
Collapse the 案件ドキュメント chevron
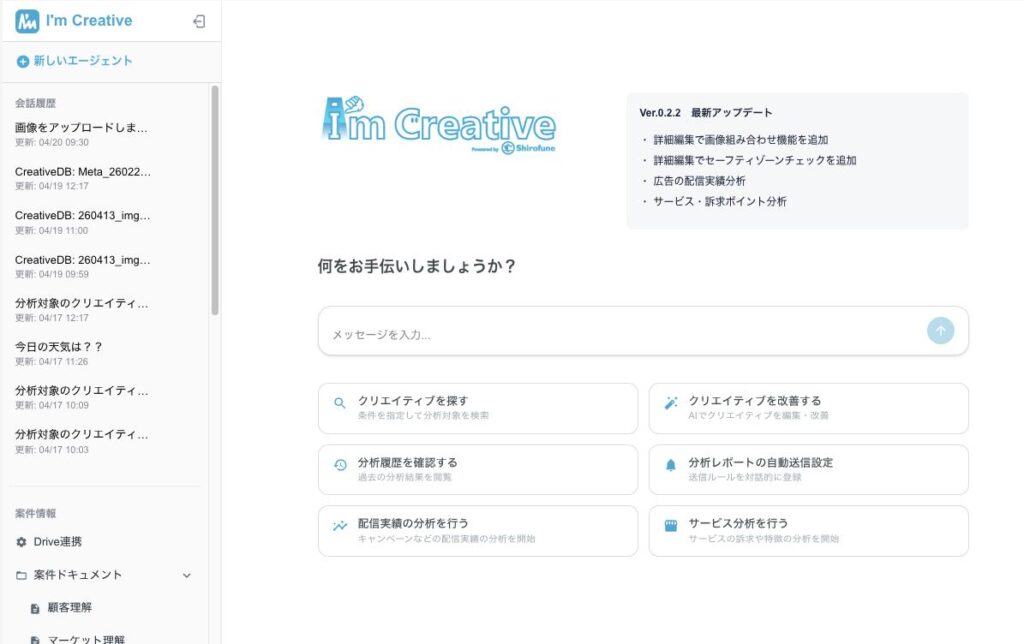pyautogui.click(x=186, y=576)
